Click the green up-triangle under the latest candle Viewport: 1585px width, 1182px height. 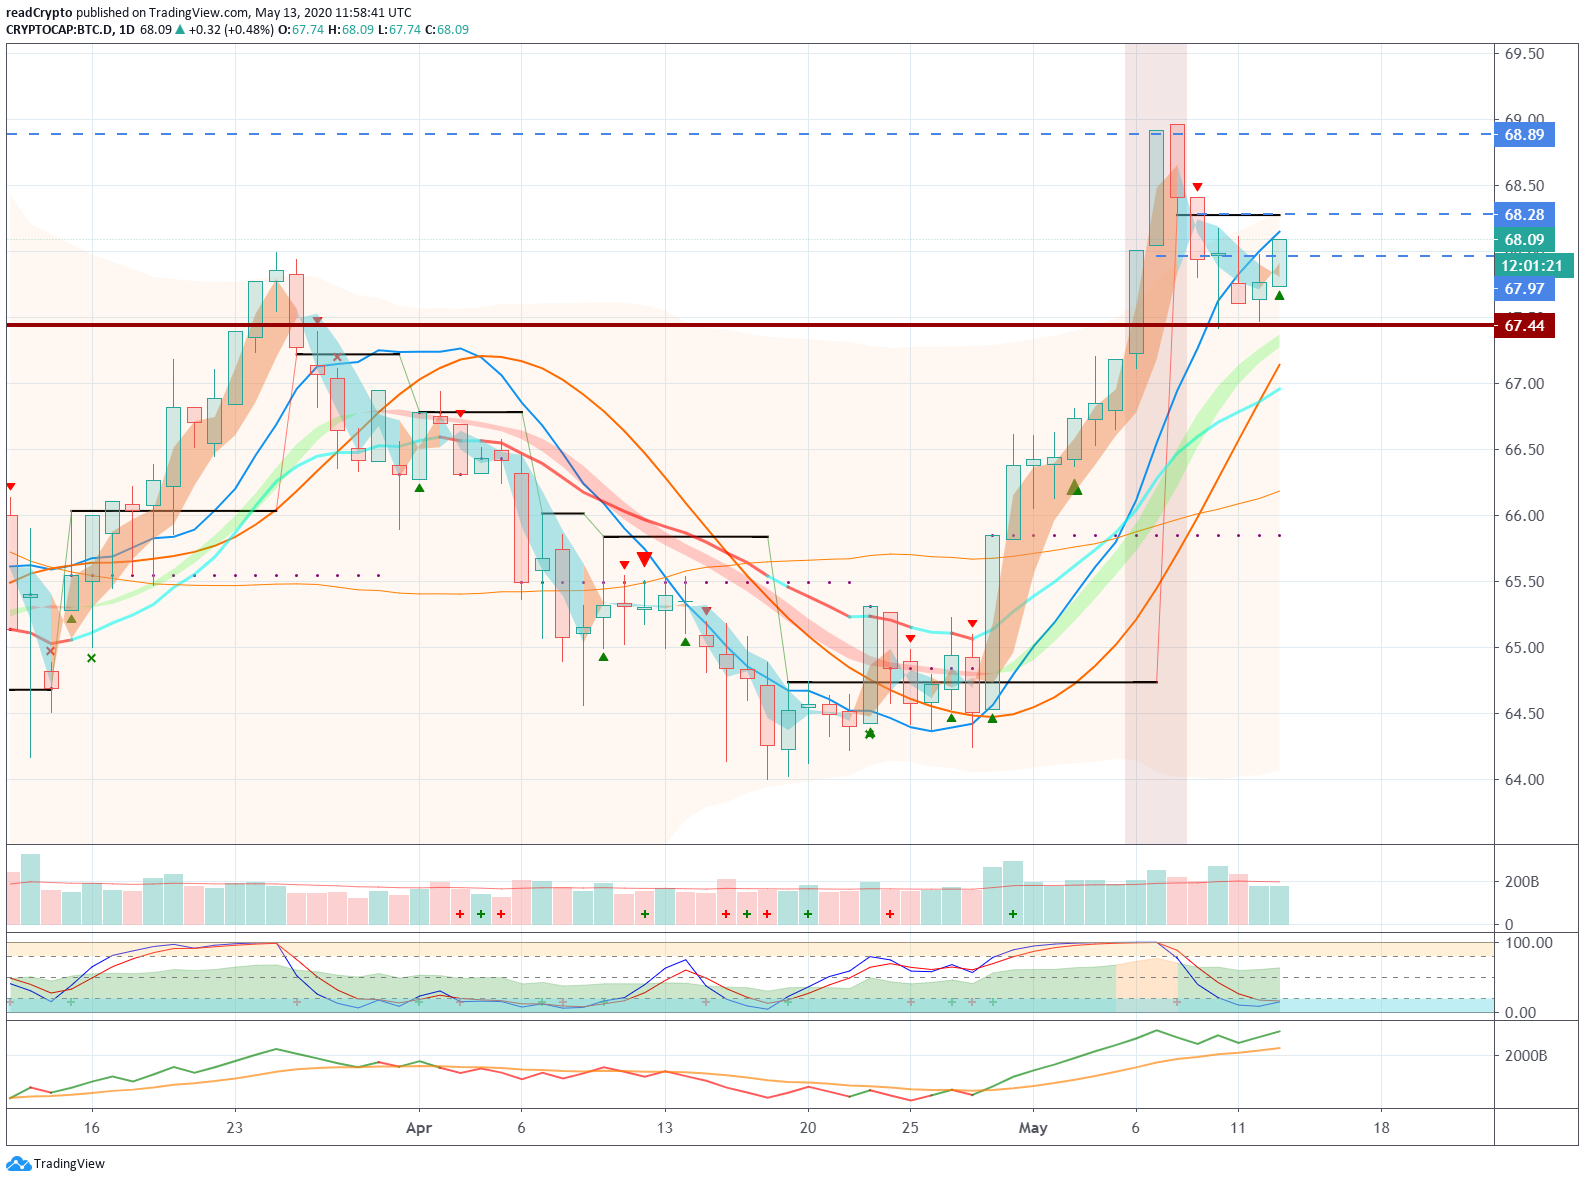point(1279,295)
